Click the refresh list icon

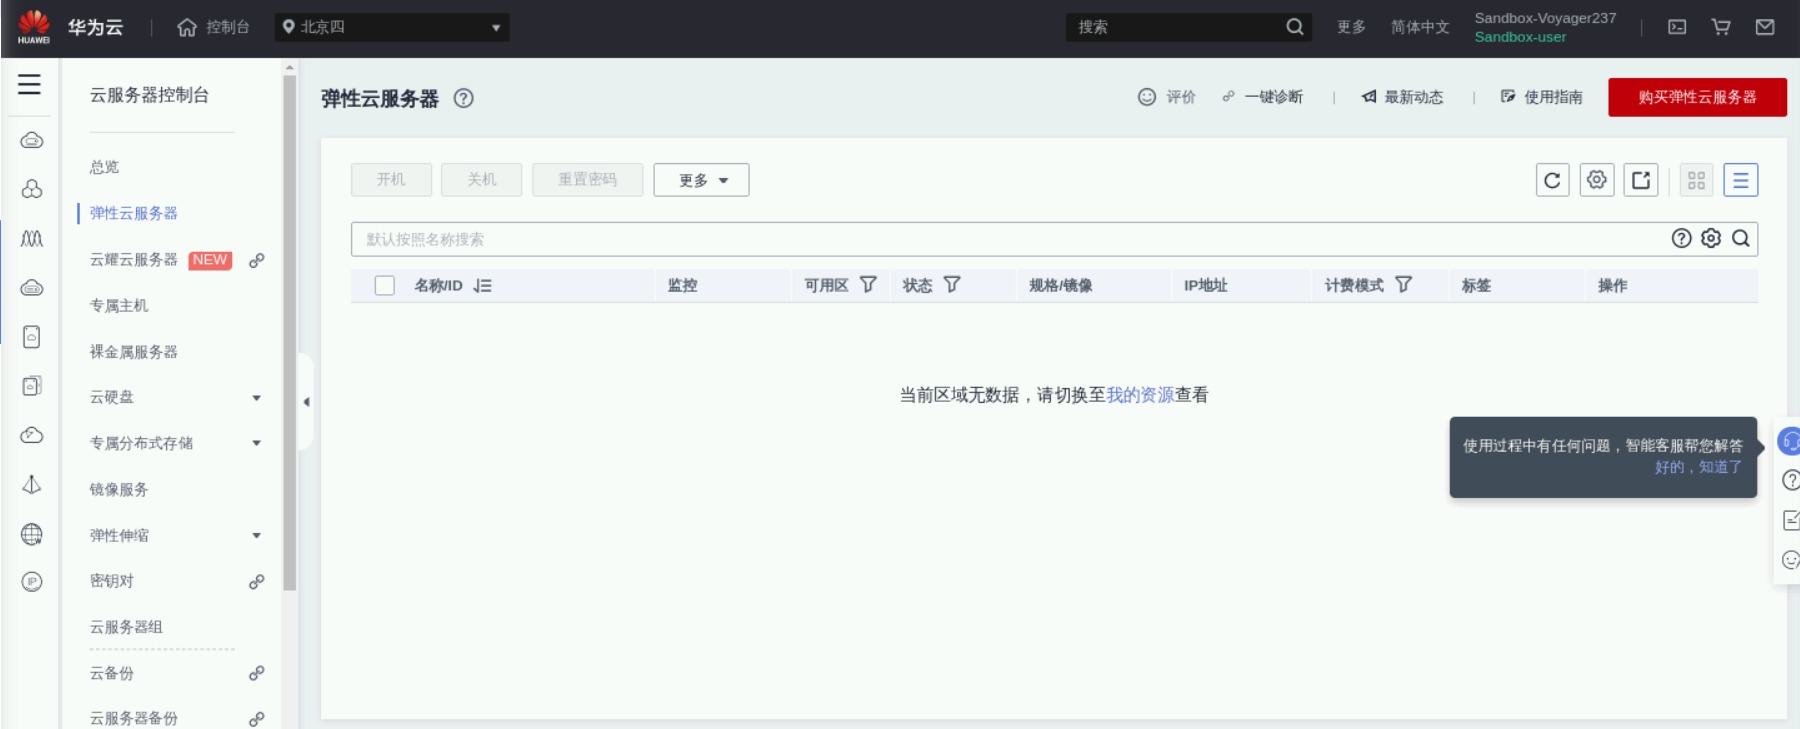1552,180
